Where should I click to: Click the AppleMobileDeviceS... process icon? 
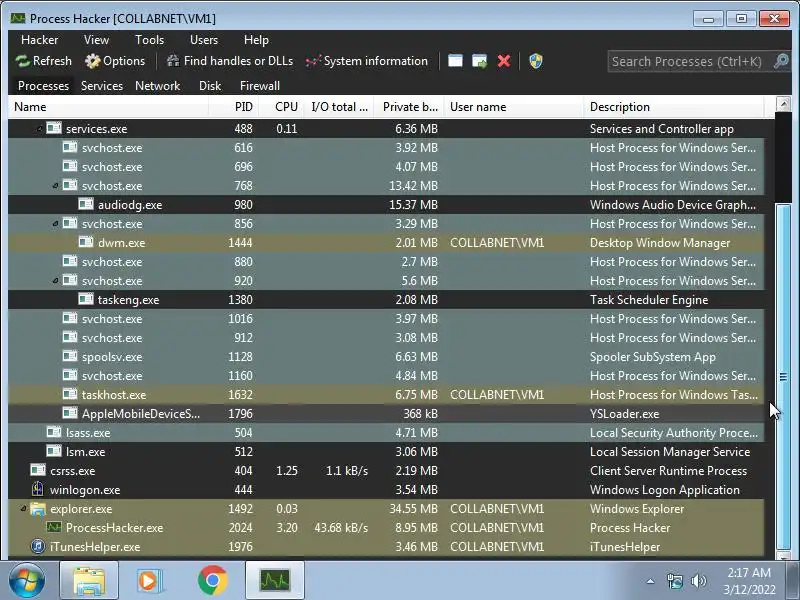click(x=70, y=413)
